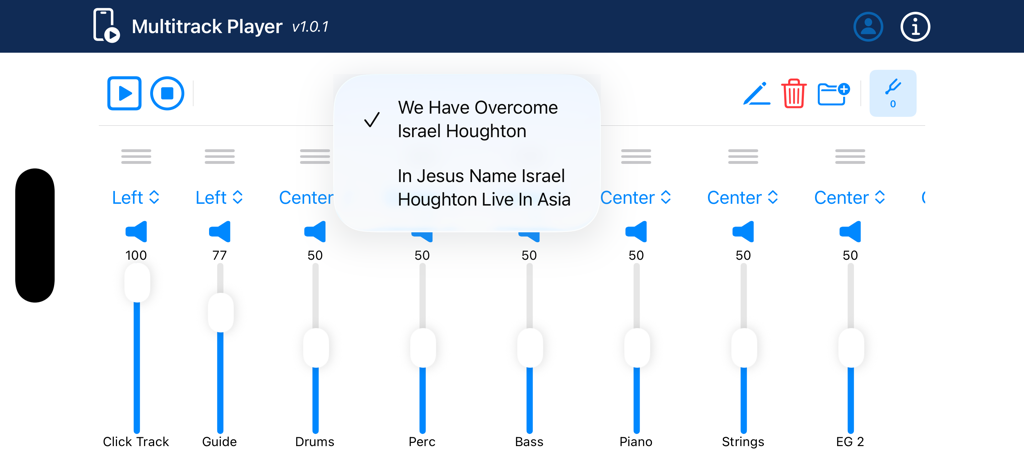1024x471 pixels.
Task: Mute the Click Track speaker icon
Action: point(136,231)
